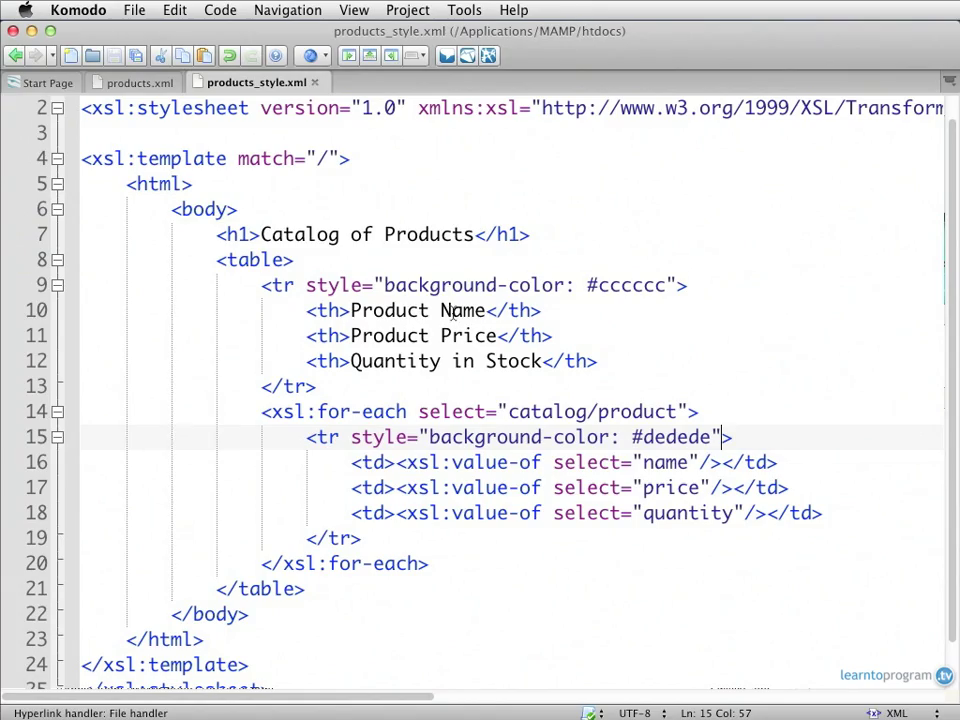Screen dimensions: 960x720
Task: Switch to the Start Page tab
Action: 40,83
